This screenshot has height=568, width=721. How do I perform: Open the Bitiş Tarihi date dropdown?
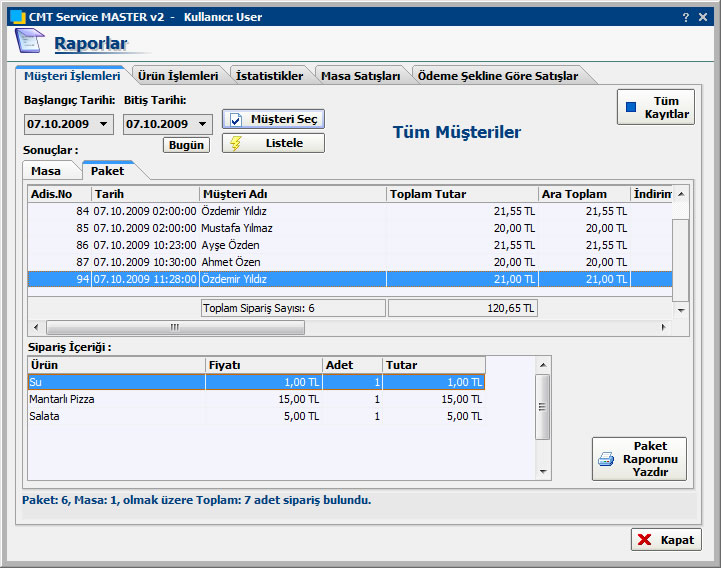pos(203,124)
